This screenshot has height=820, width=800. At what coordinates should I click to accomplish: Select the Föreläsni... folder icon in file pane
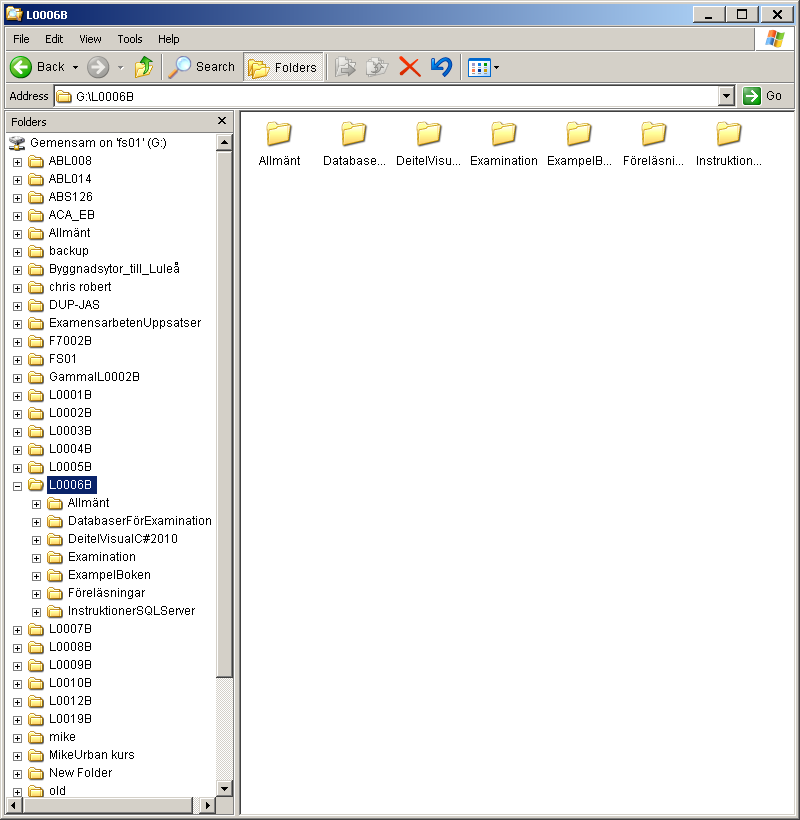coord(654,134)
